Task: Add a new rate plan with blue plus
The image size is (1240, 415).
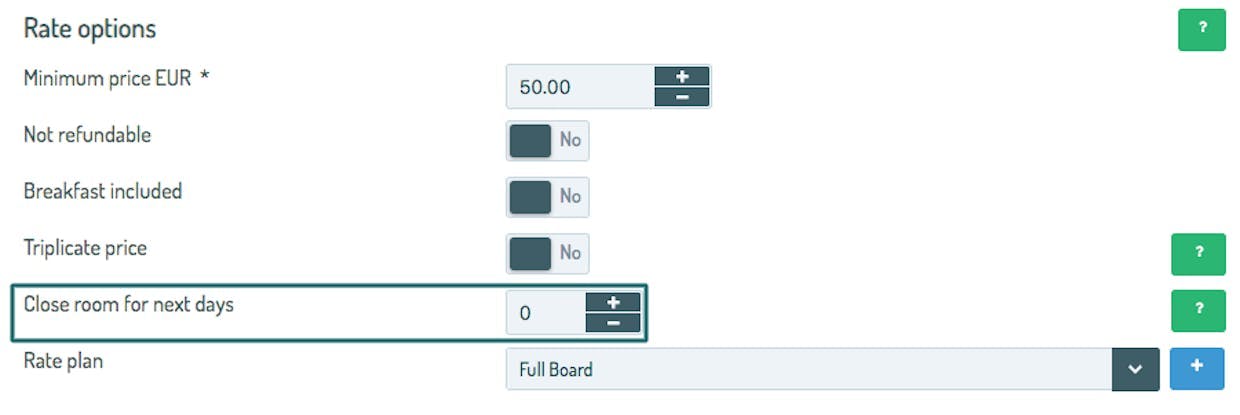Action: 1197,369
